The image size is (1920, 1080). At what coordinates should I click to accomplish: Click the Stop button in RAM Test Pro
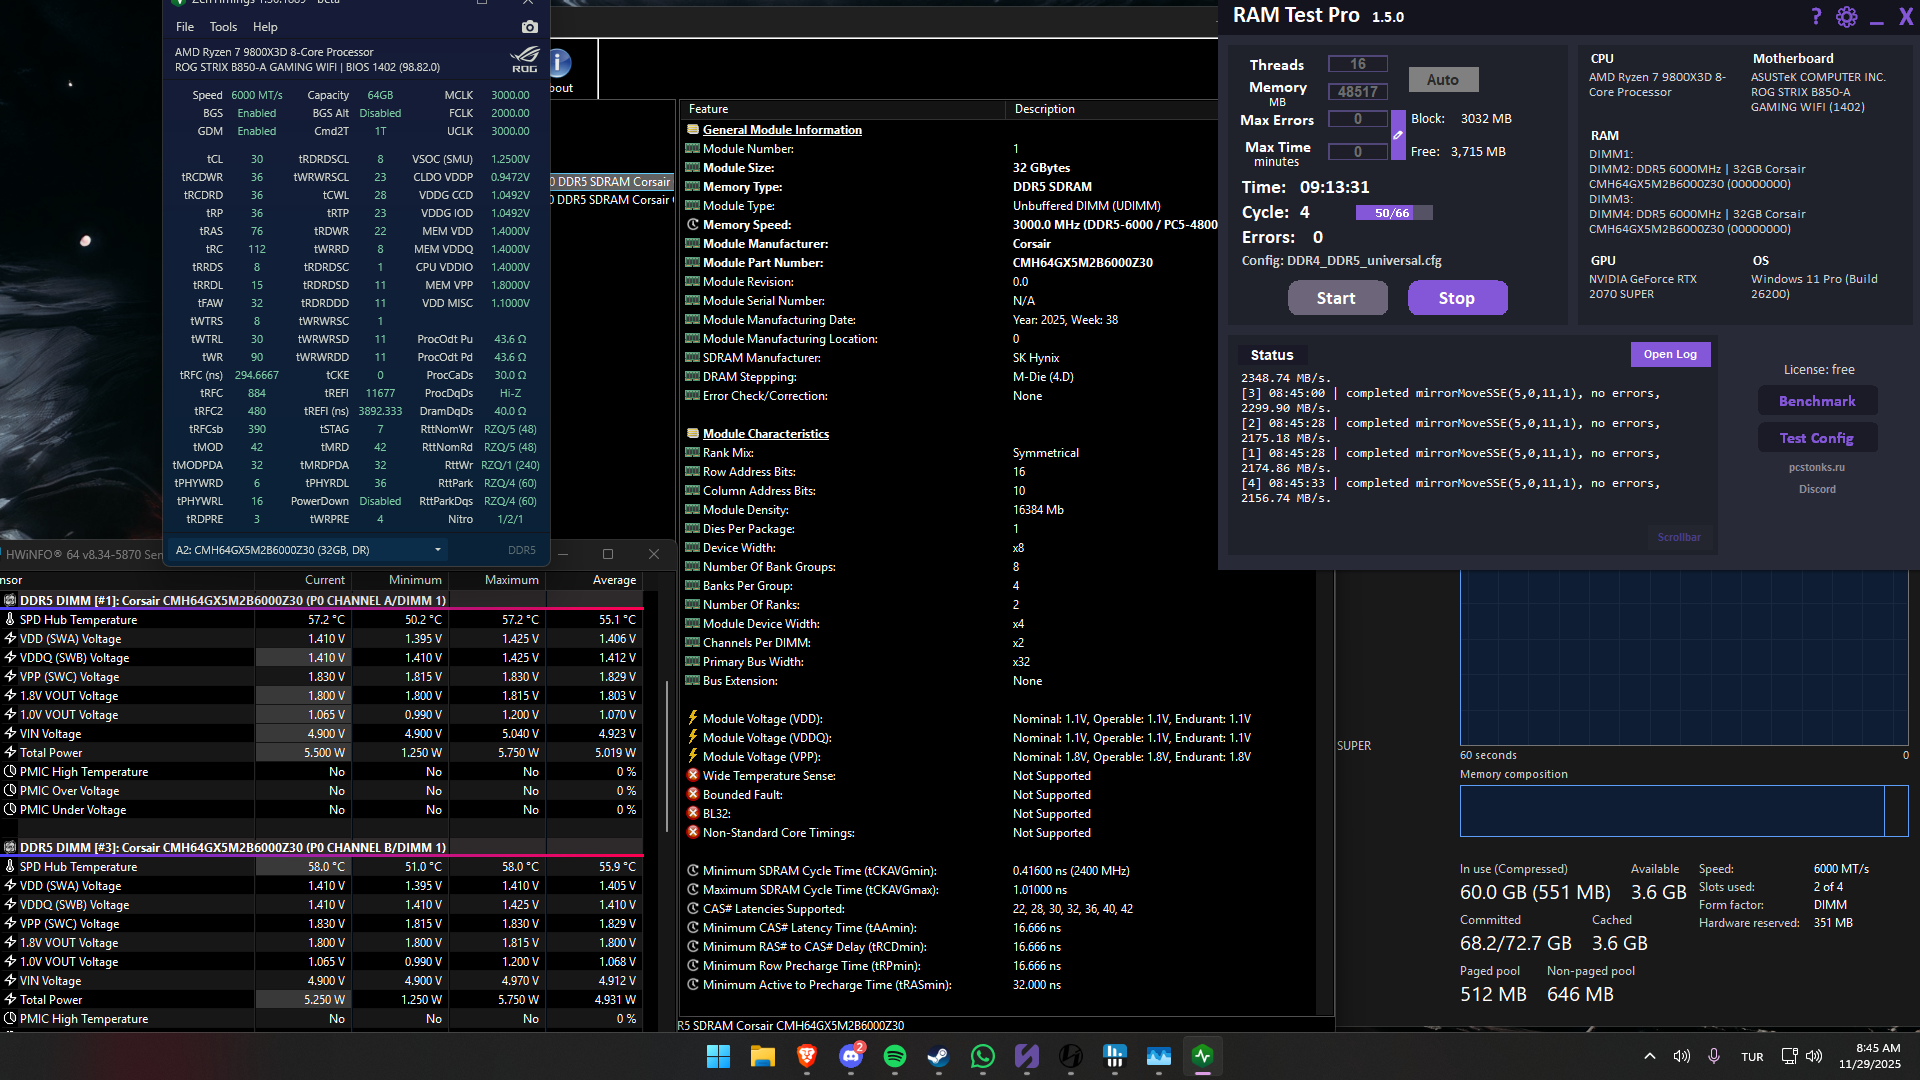click(1457, 298)
